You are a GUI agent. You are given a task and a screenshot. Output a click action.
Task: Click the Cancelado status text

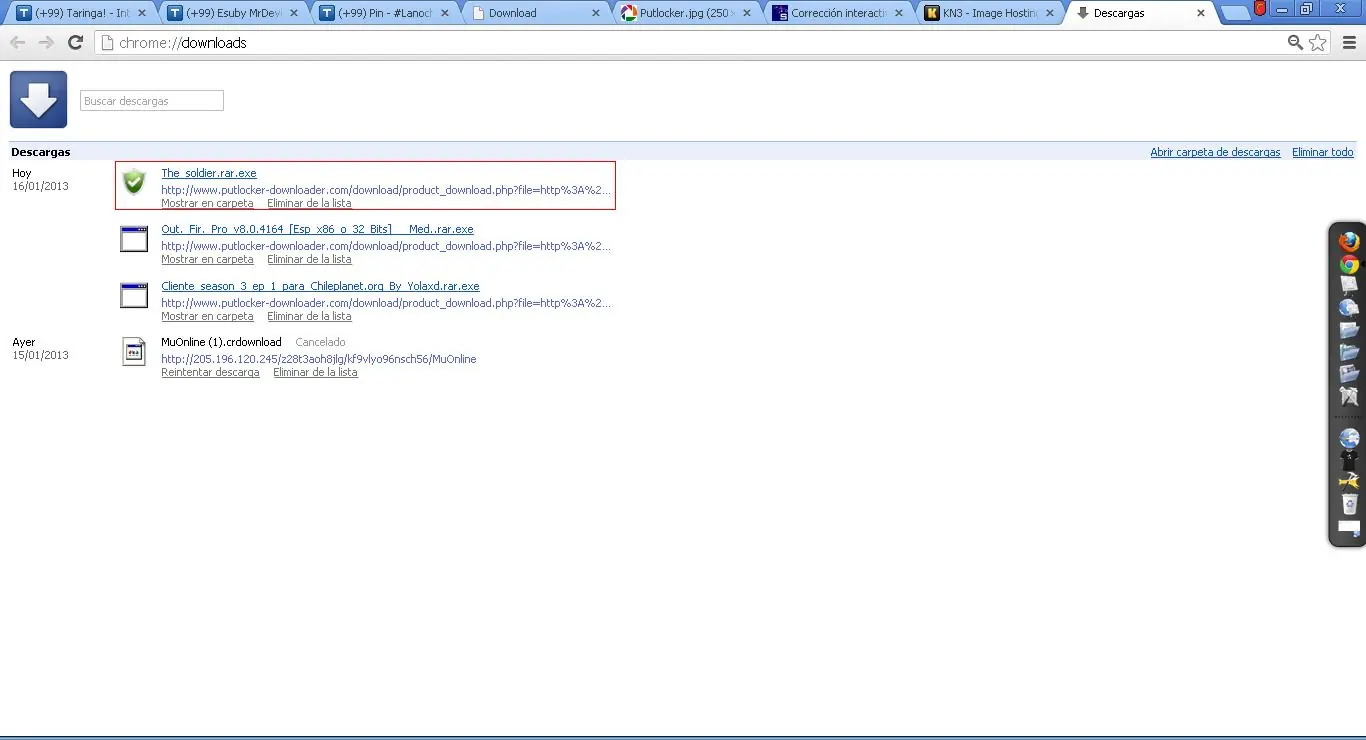pos(320,342)
